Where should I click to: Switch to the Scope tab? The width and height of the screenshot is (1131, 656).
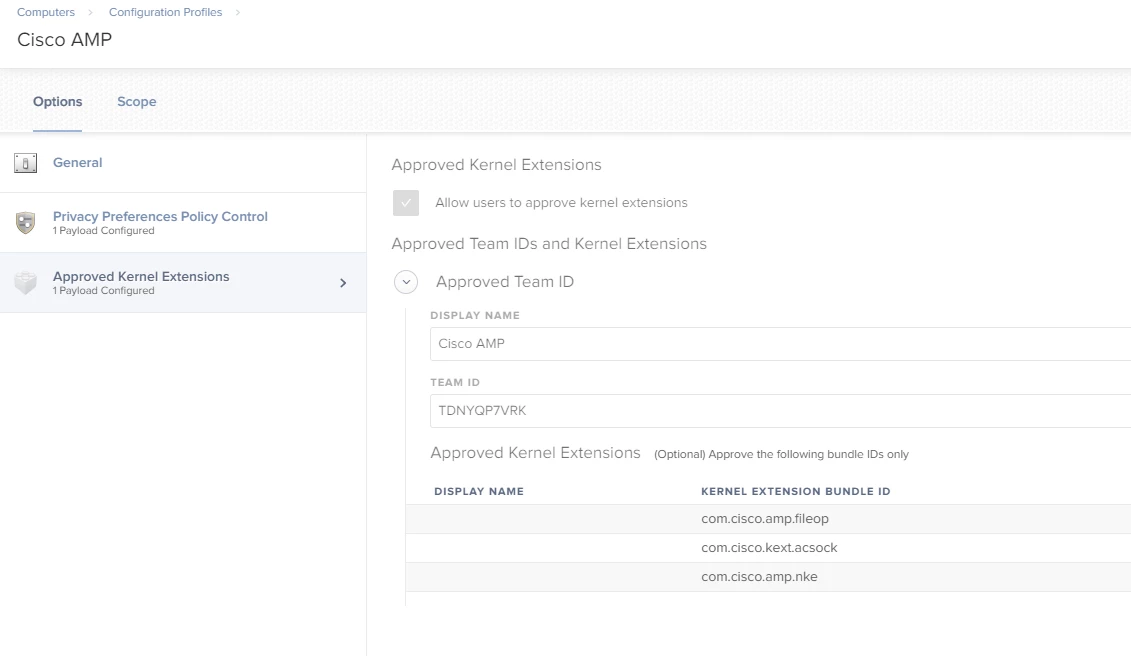point(137,102)
